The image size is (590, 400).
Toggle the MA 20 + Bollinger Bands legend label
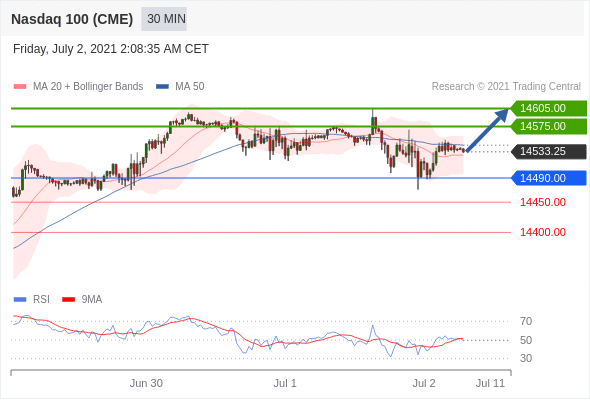tap(88, 87)
